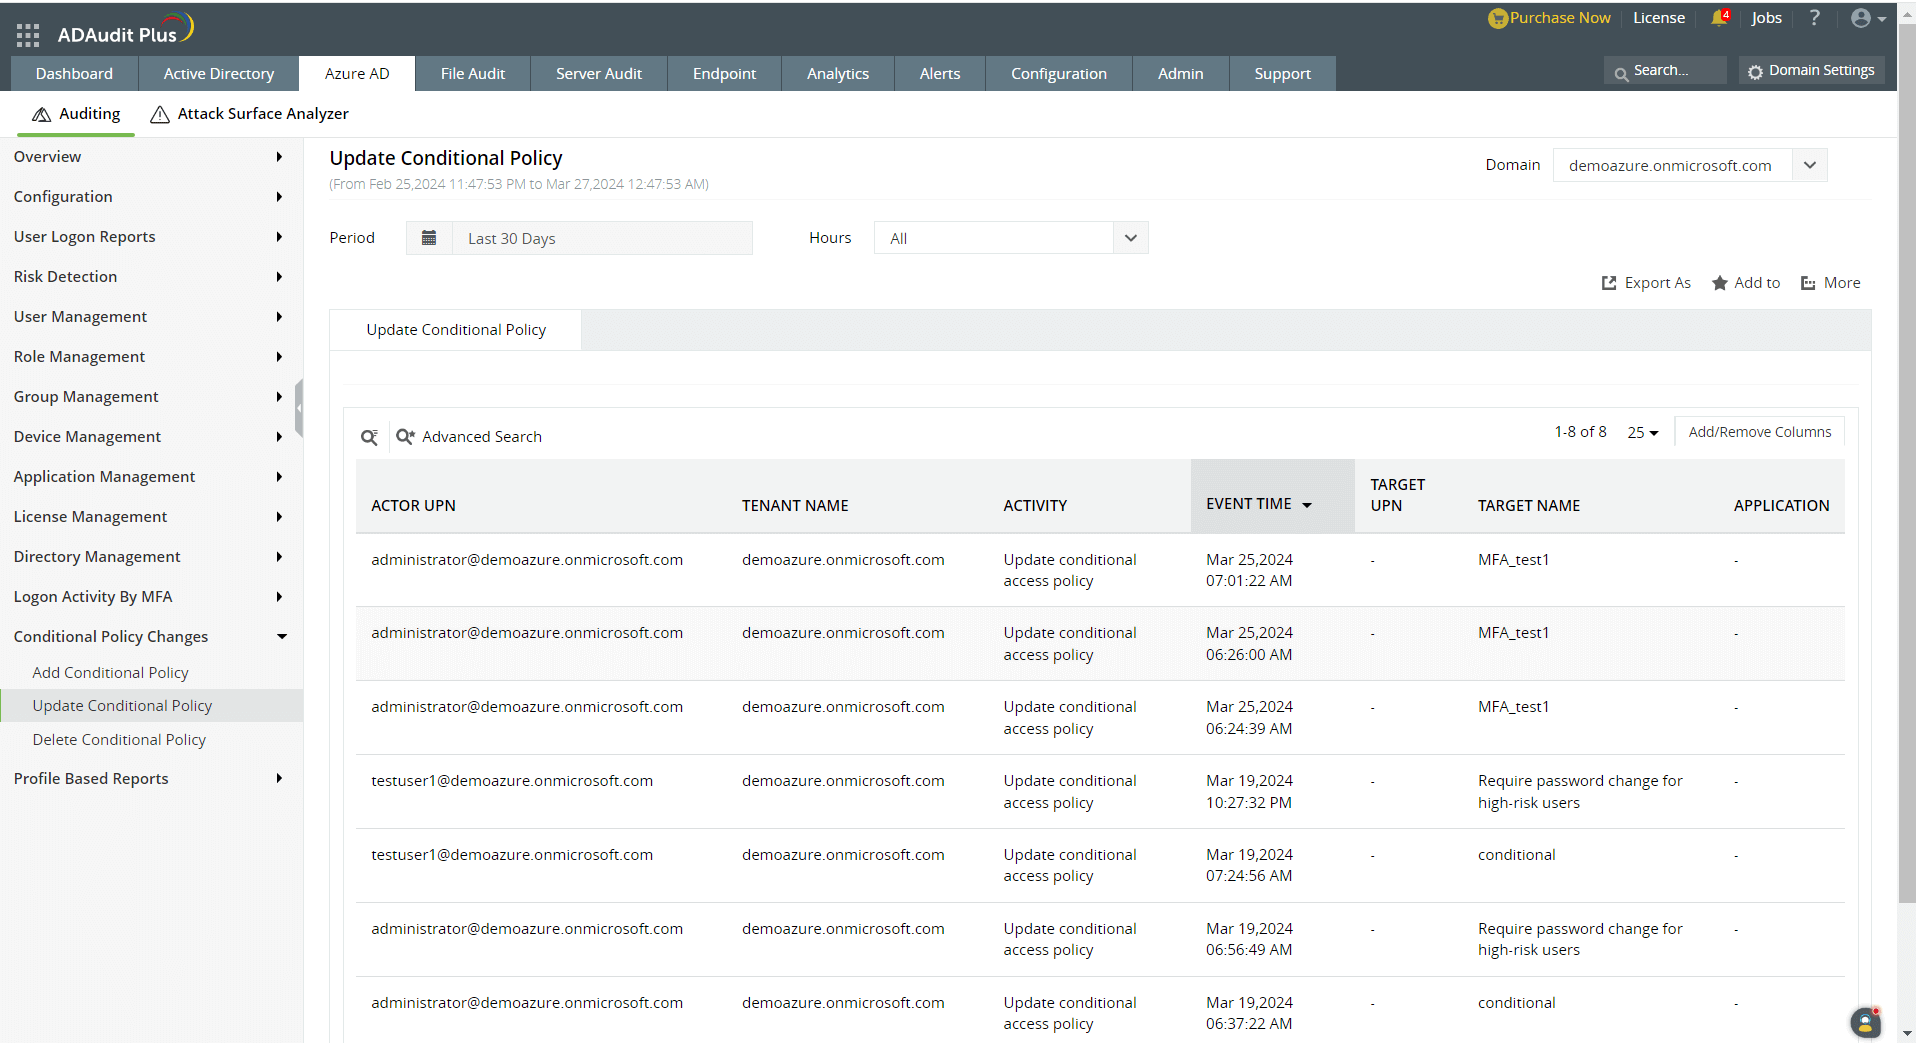This screenshot has width=1916, height=1043.
Task: Open the notifications bell with 4 alerts
Action: (x=1720, y=17)
